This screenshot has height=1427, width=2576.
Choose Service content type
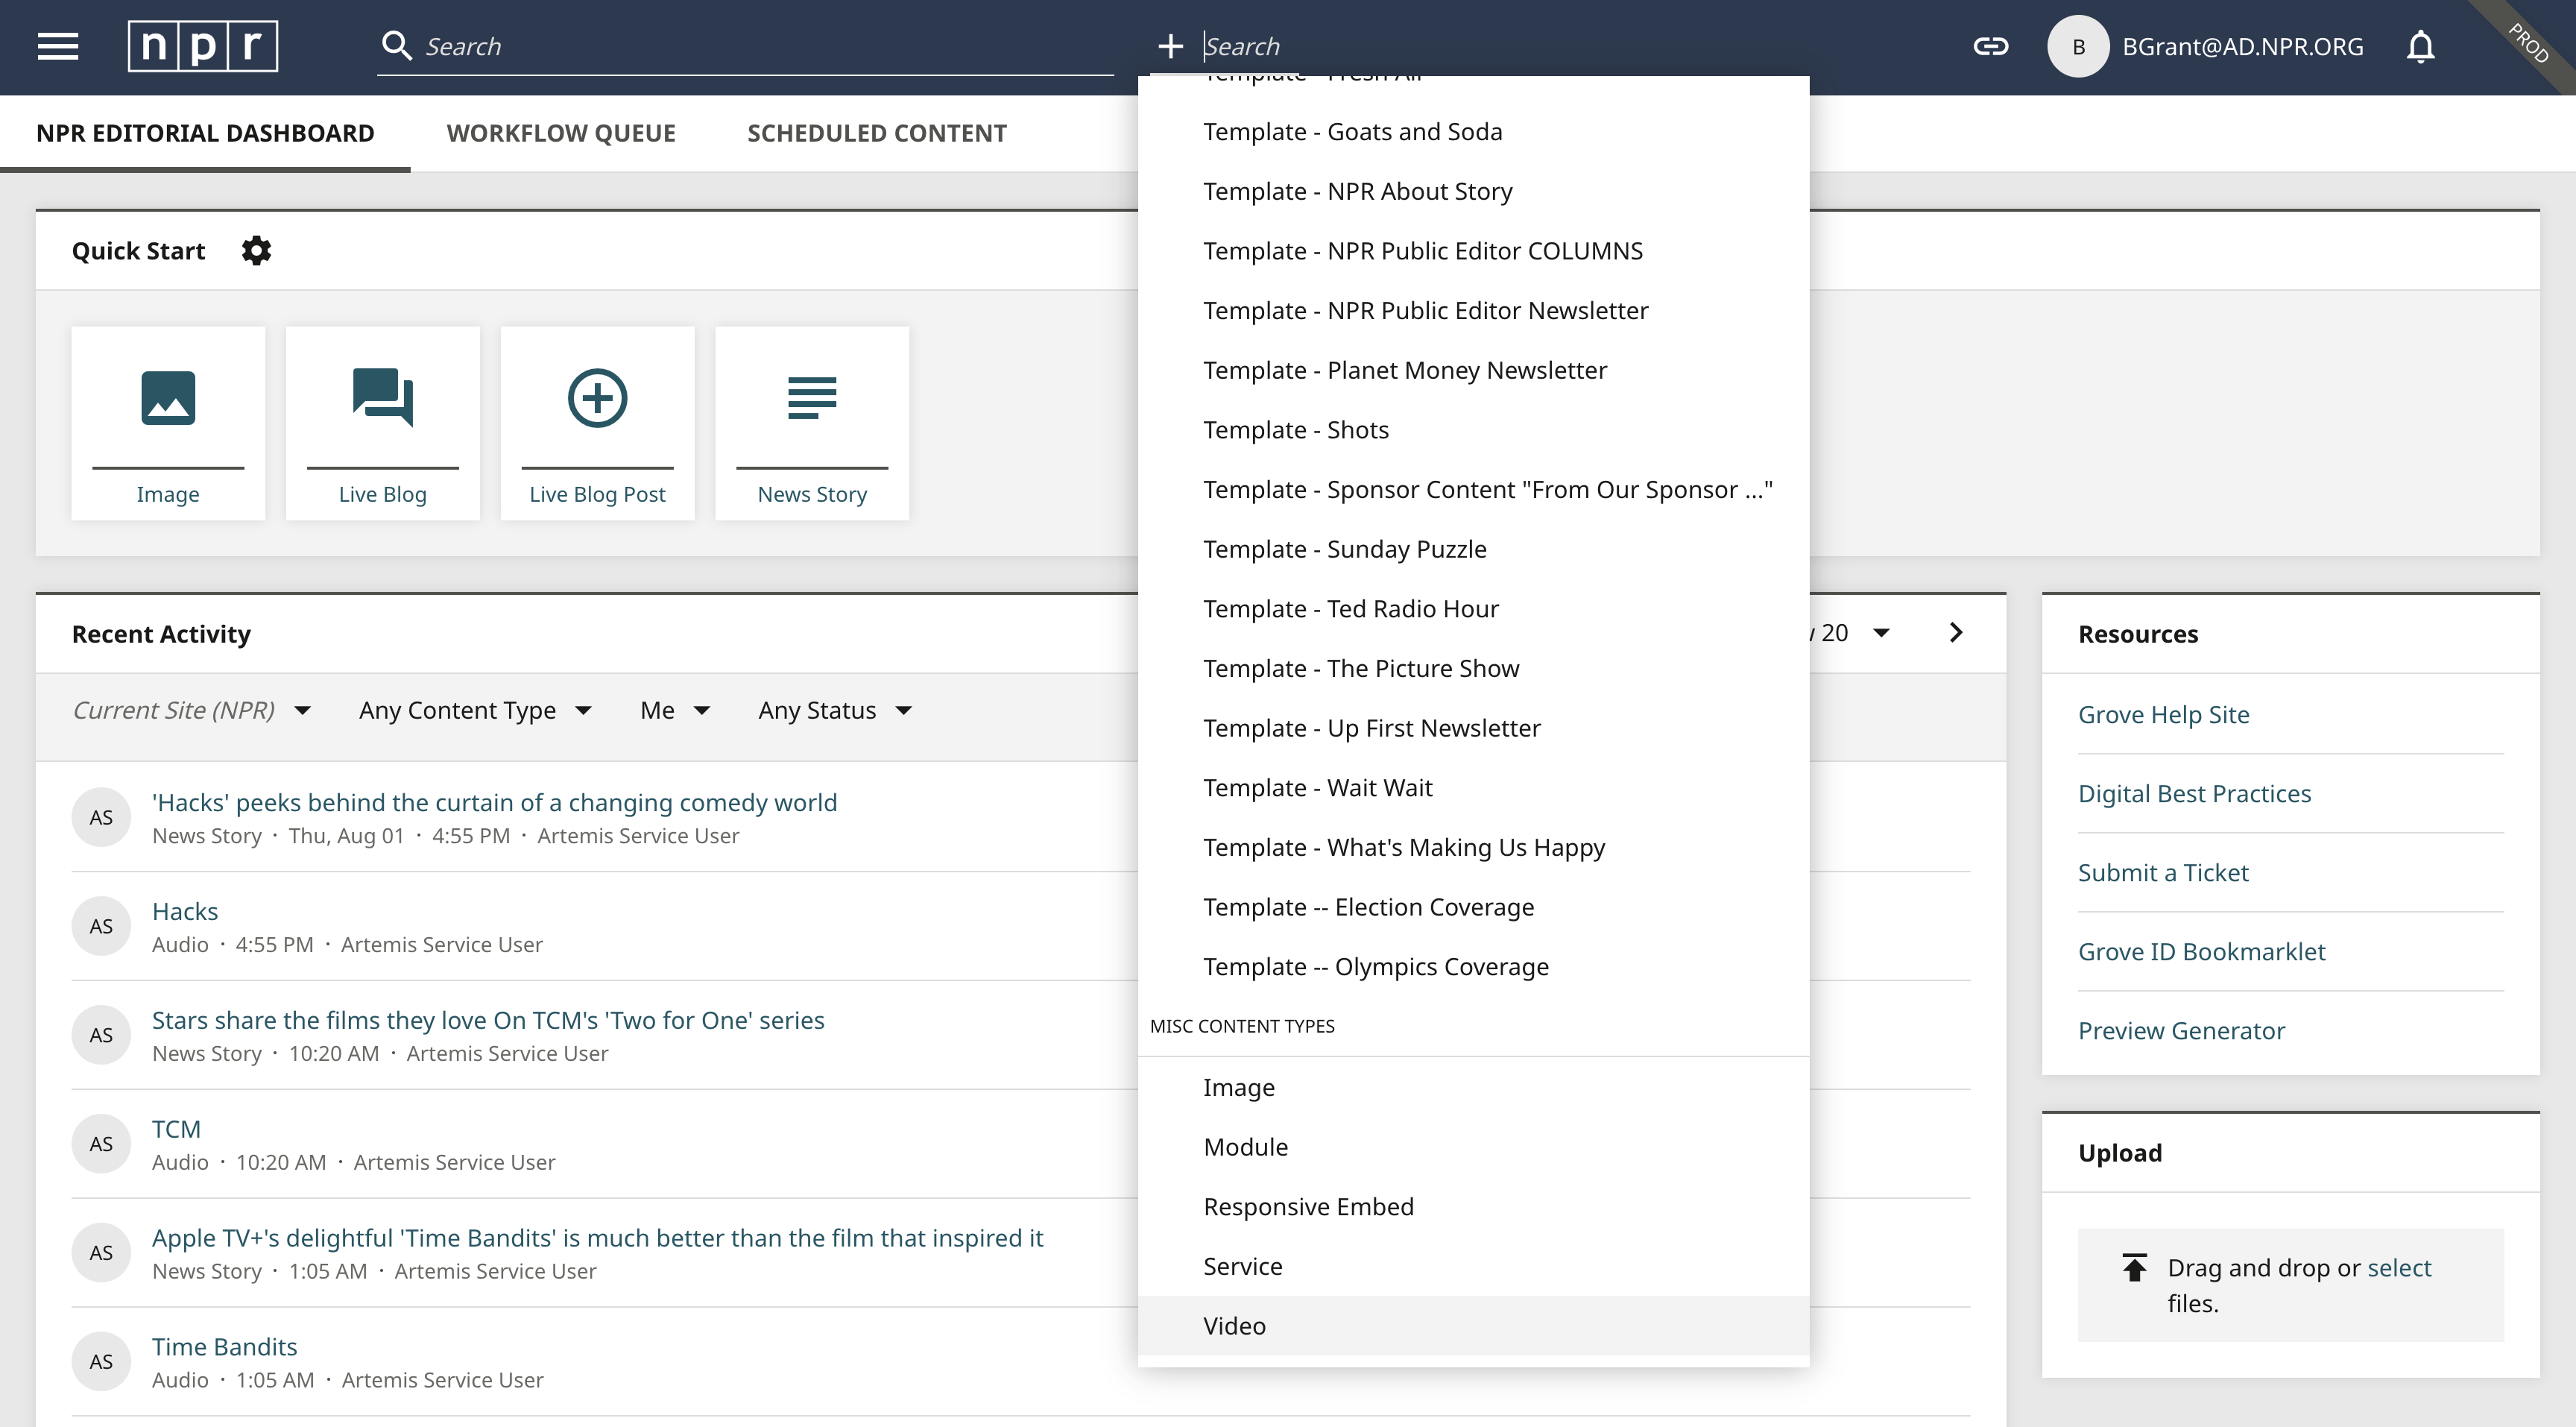tap(1473, 1266)
